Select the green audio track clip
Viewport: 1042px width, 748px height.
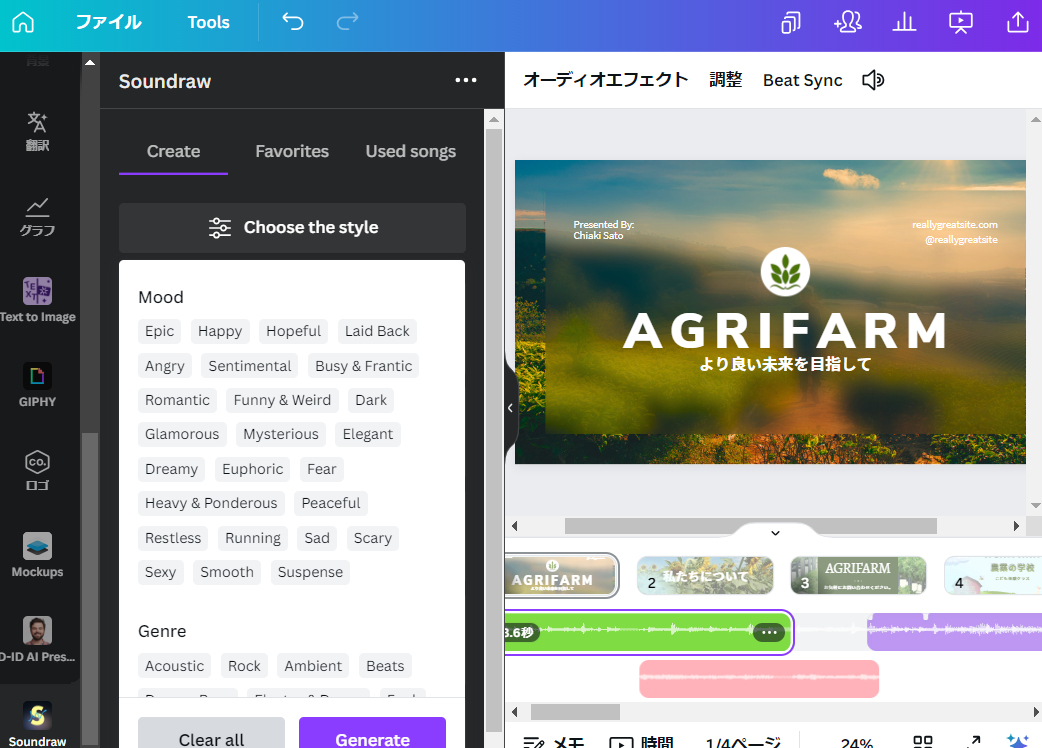[648, 632]
